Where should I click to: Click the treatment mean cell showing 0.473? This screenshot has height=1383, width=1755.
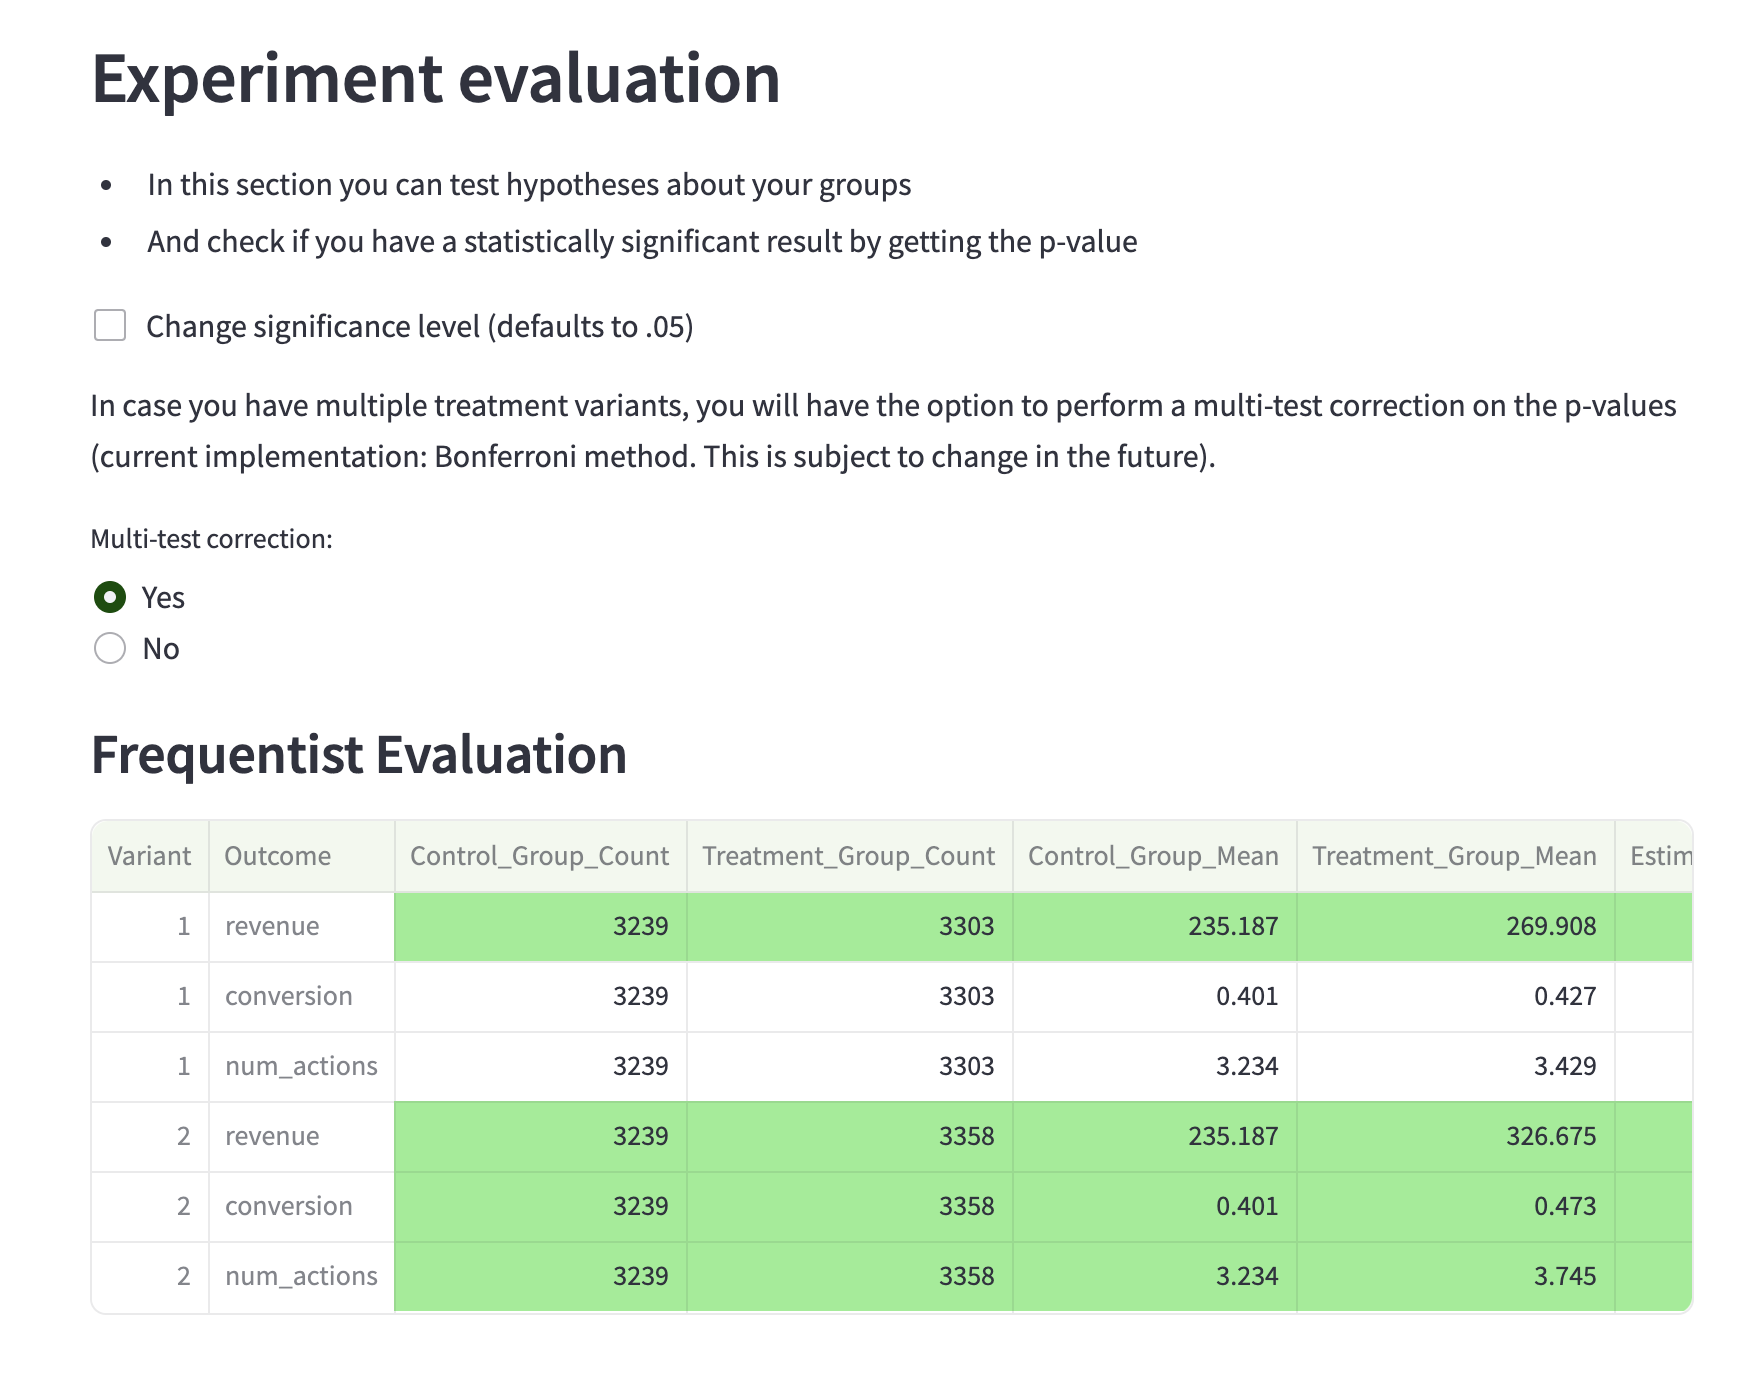[1564, 1206]
